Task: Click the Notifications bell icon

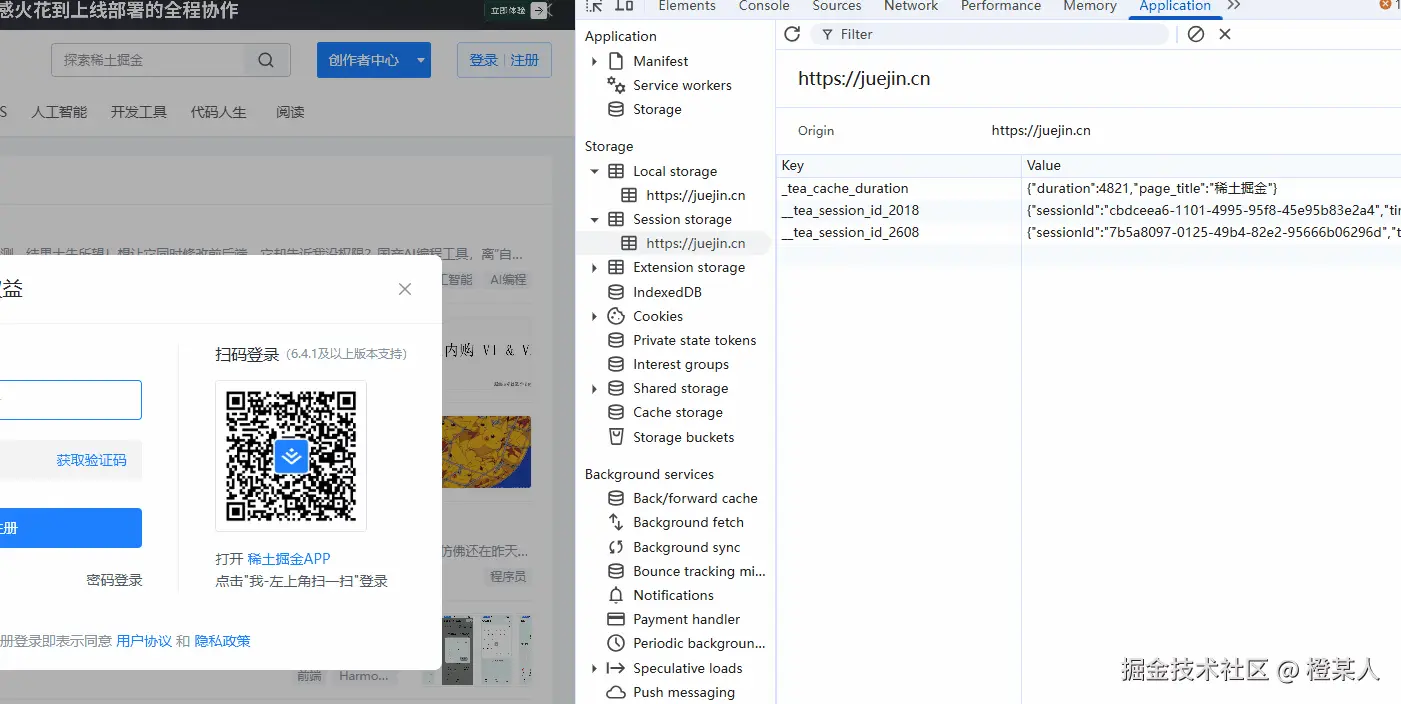Action: [616, 595]
